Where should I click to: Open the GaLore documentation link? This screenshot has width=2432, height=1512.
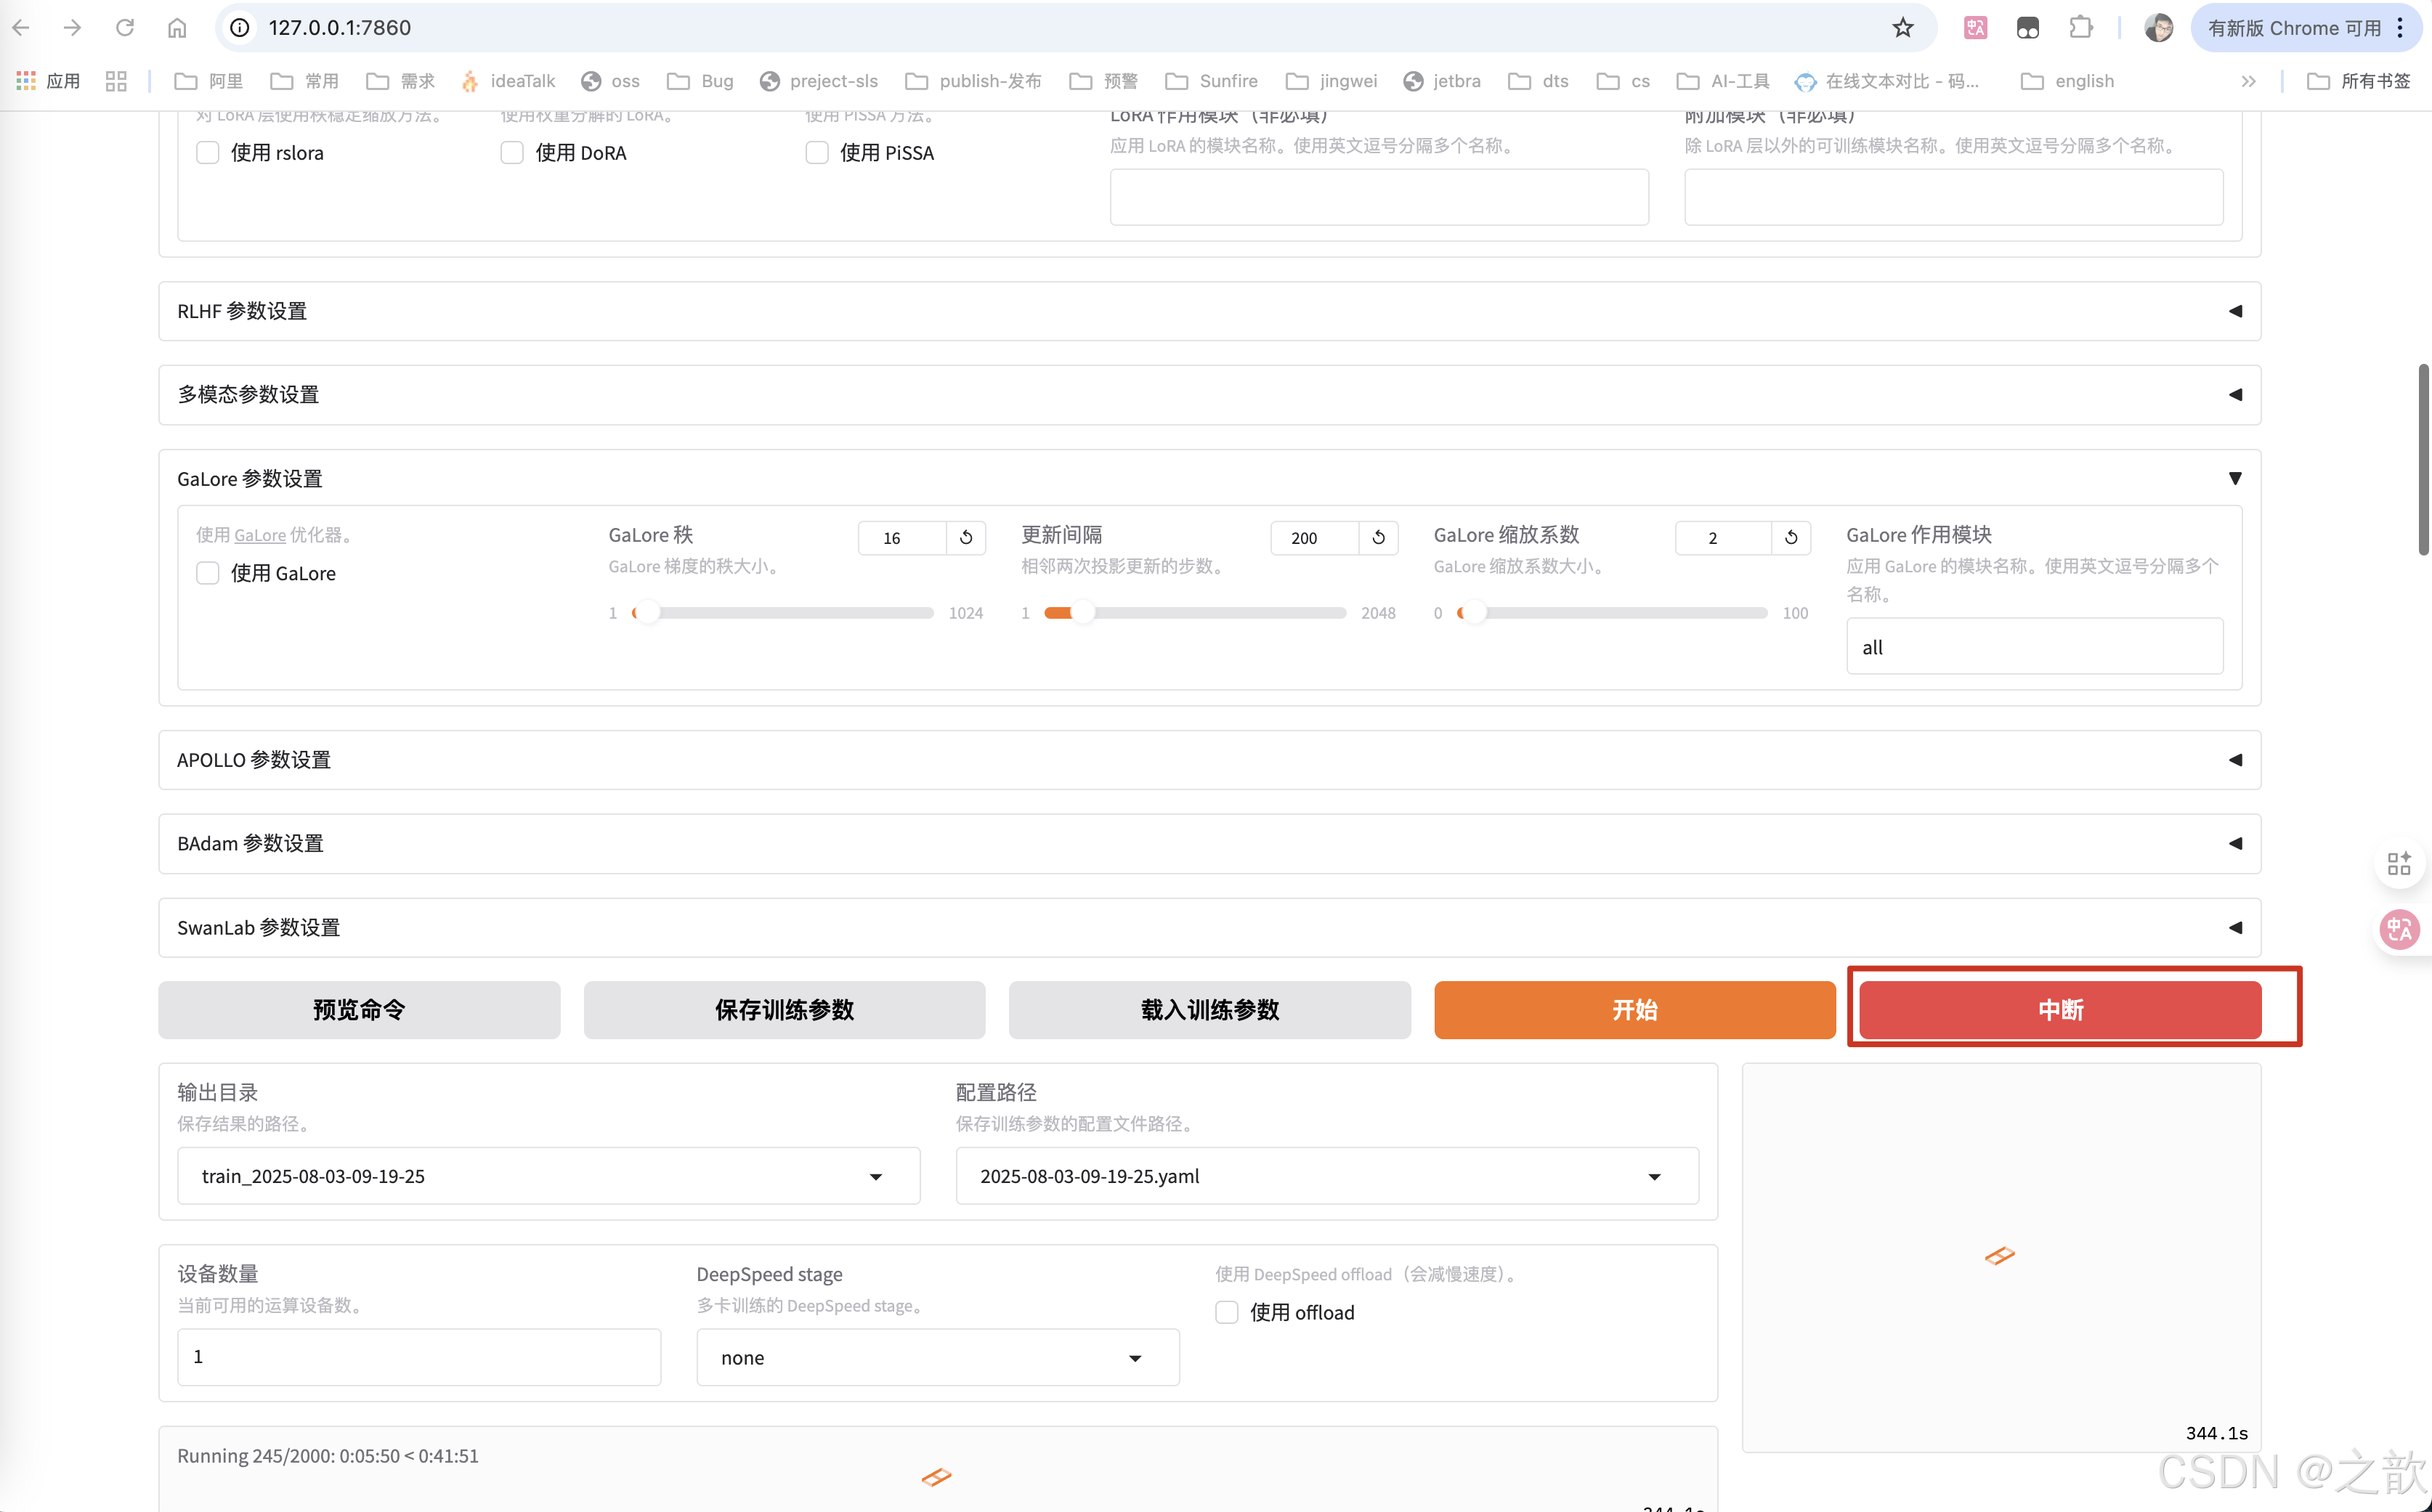click(x=260, y=535)
